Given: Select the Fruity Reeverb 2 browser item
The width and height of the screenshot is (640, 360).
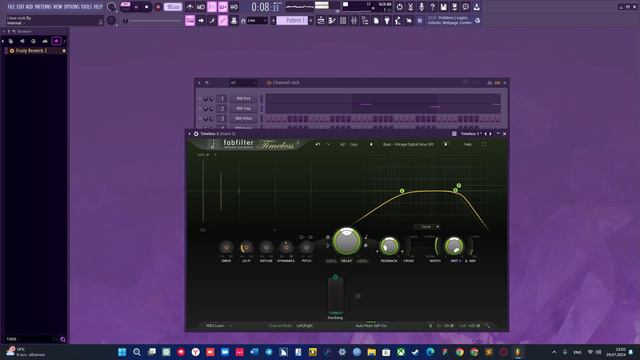Looking at the screenshot, I should tap(35, 51).
